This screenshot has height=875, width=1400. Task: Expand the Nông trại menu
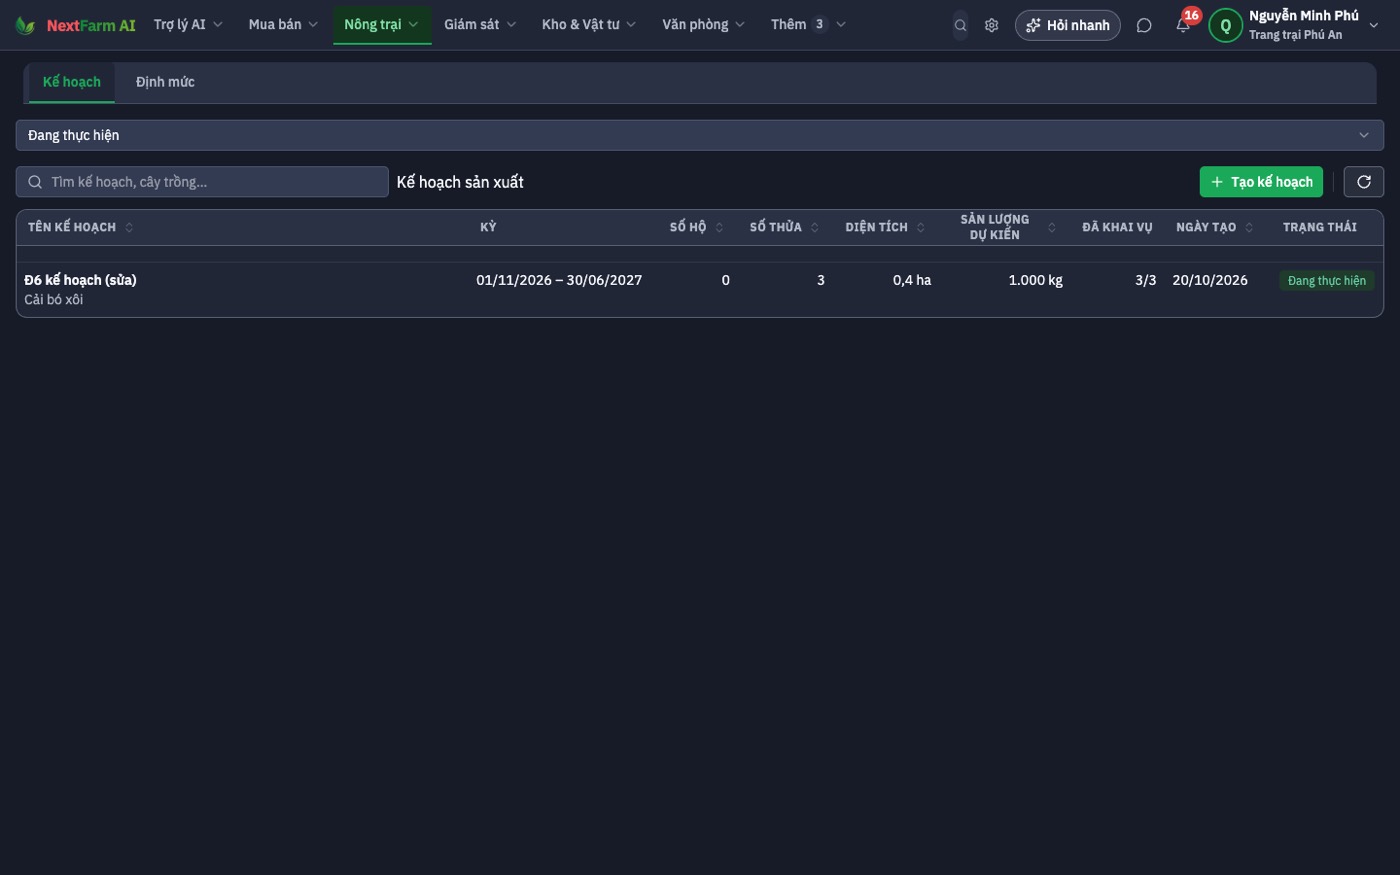[382, 25]
